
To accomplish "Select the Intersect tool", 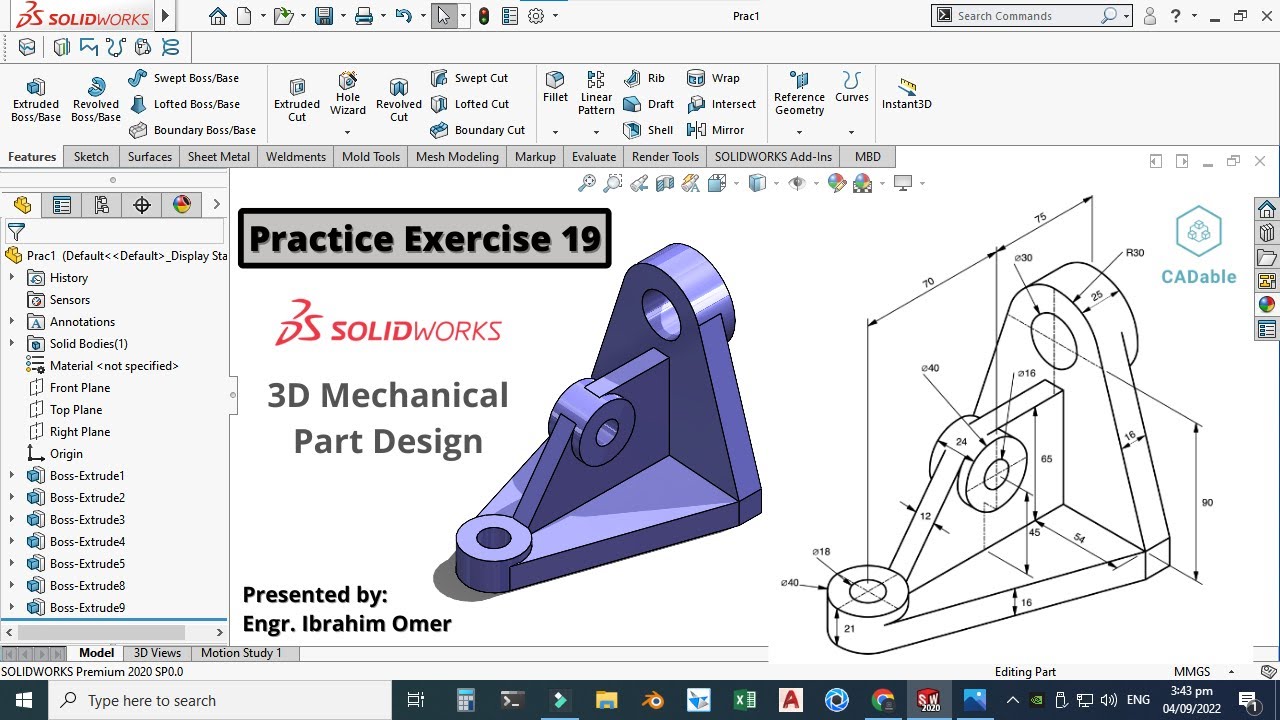I will (x=722, y=104).
